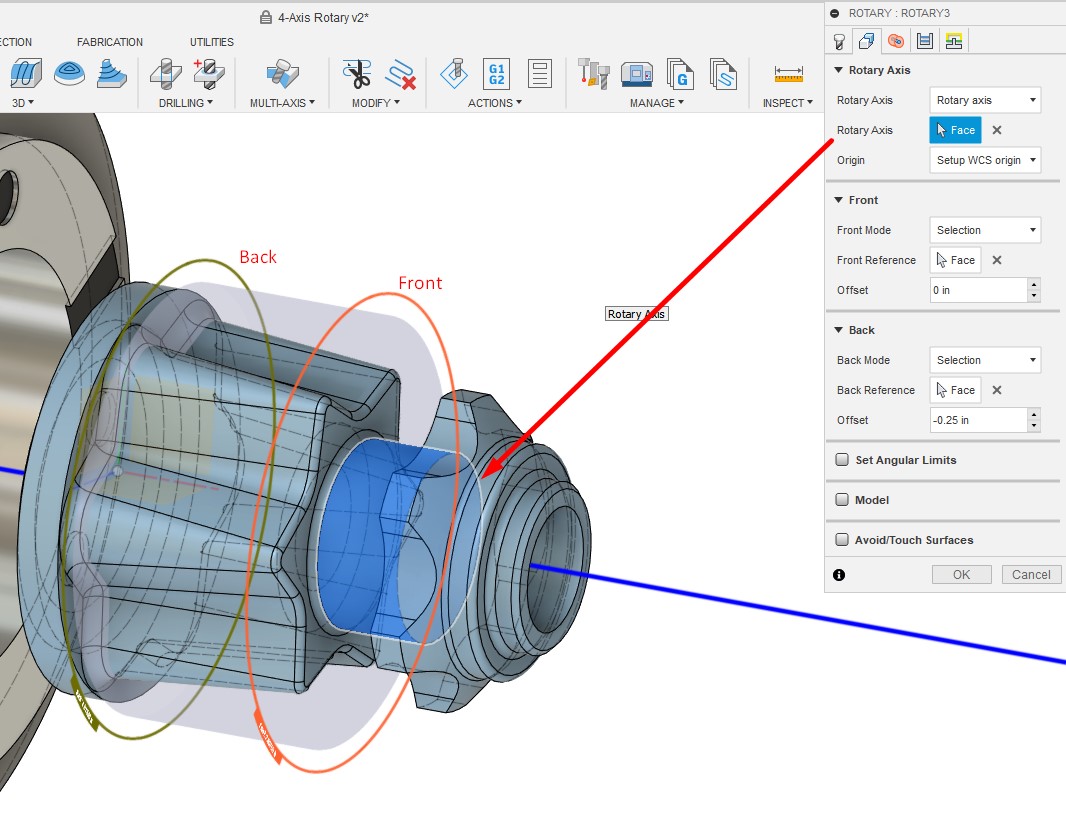Screen dimensions: 1066x817
Task: Open the ACTIONS dropdown menu
Action: point(494,103)
